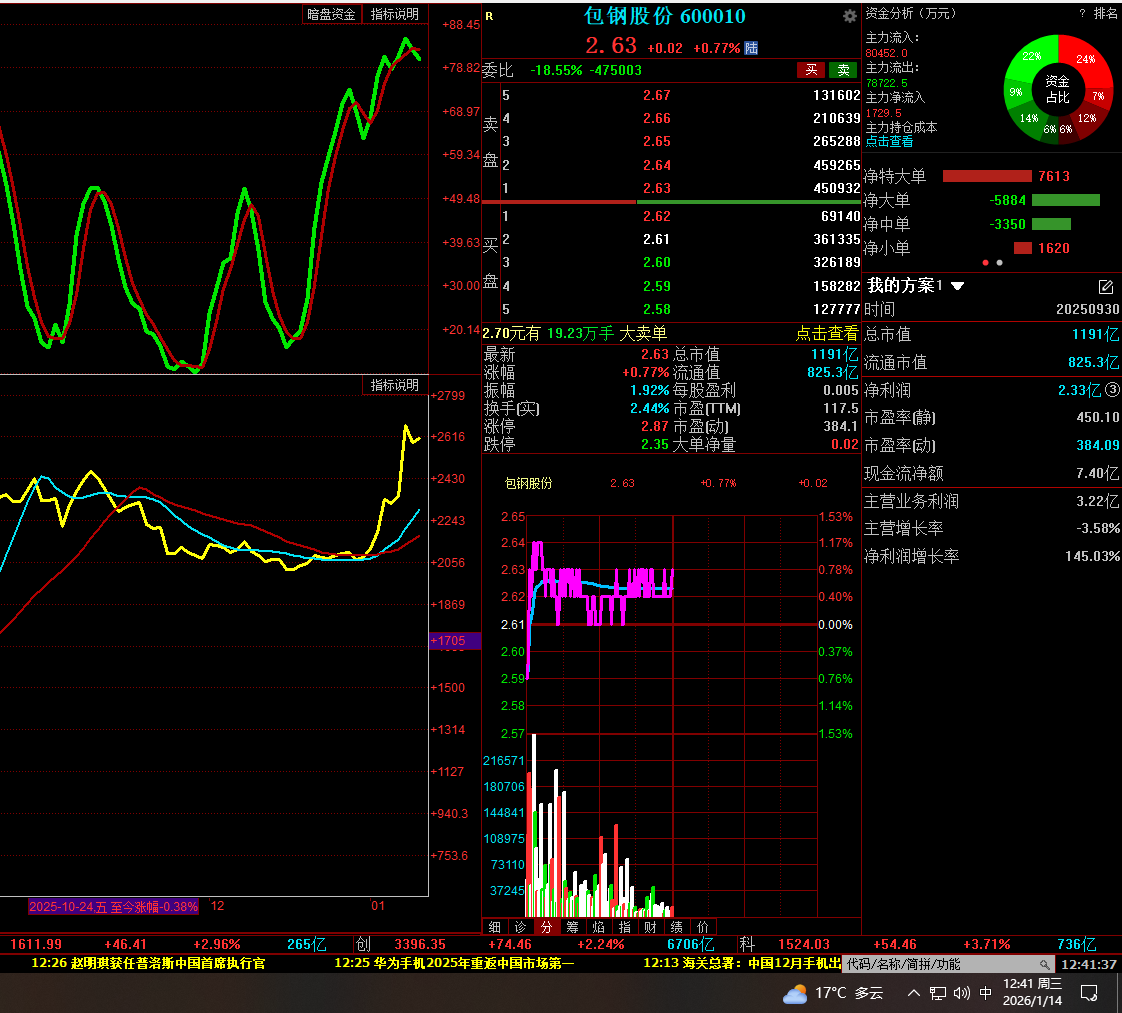This screenshot has height=1013, width=1122.
Task: Open the network tray icon
Action: [937, 993]
